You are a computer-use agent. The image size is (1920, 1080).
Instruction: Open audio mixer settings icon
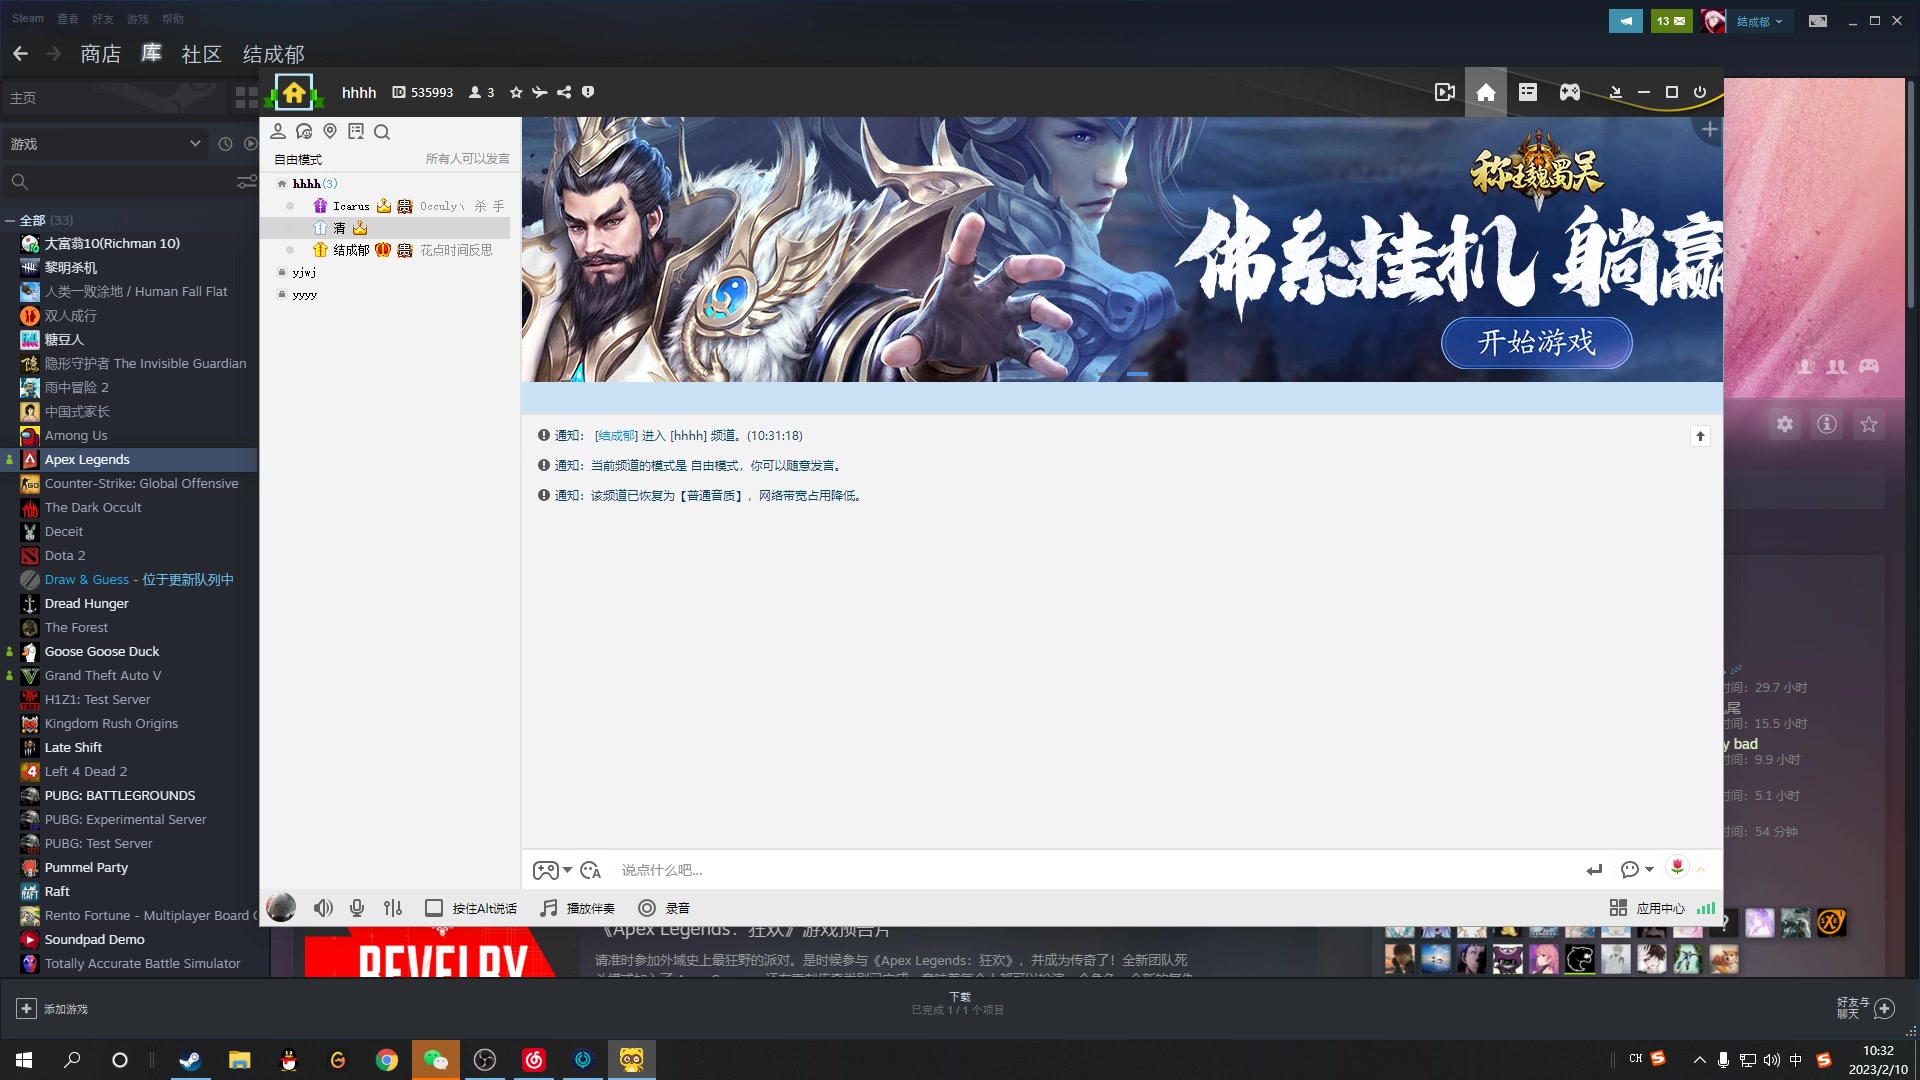393,908
